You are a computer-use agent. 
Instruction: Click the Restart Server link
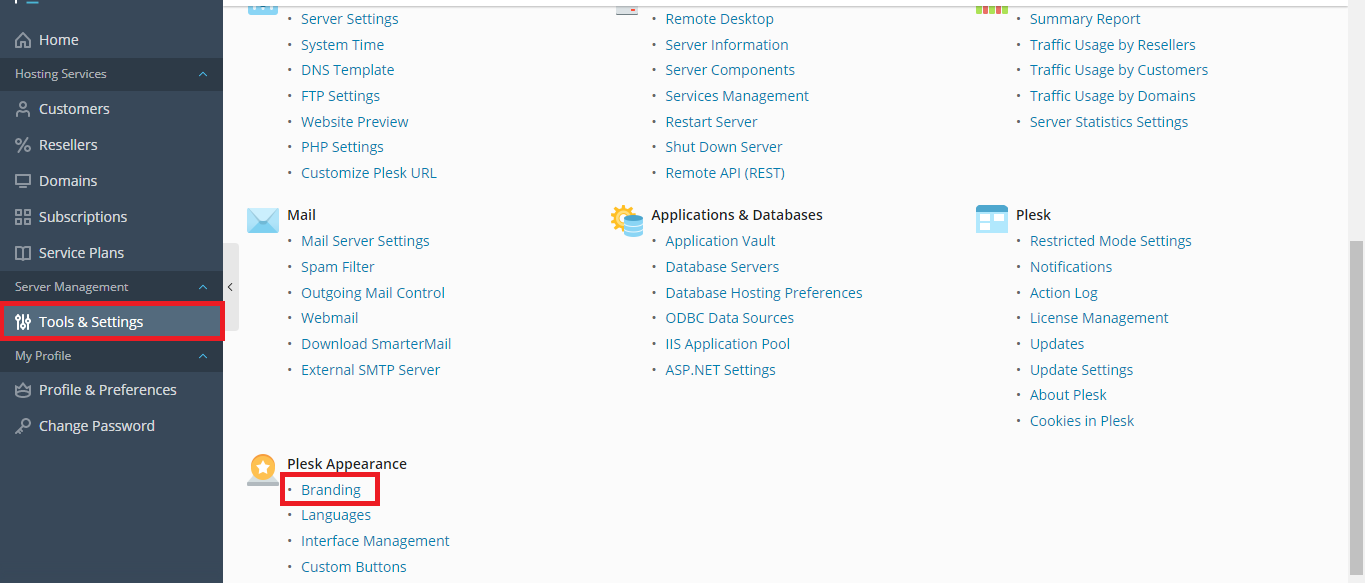pyautogui.click(x=711, y=122)
